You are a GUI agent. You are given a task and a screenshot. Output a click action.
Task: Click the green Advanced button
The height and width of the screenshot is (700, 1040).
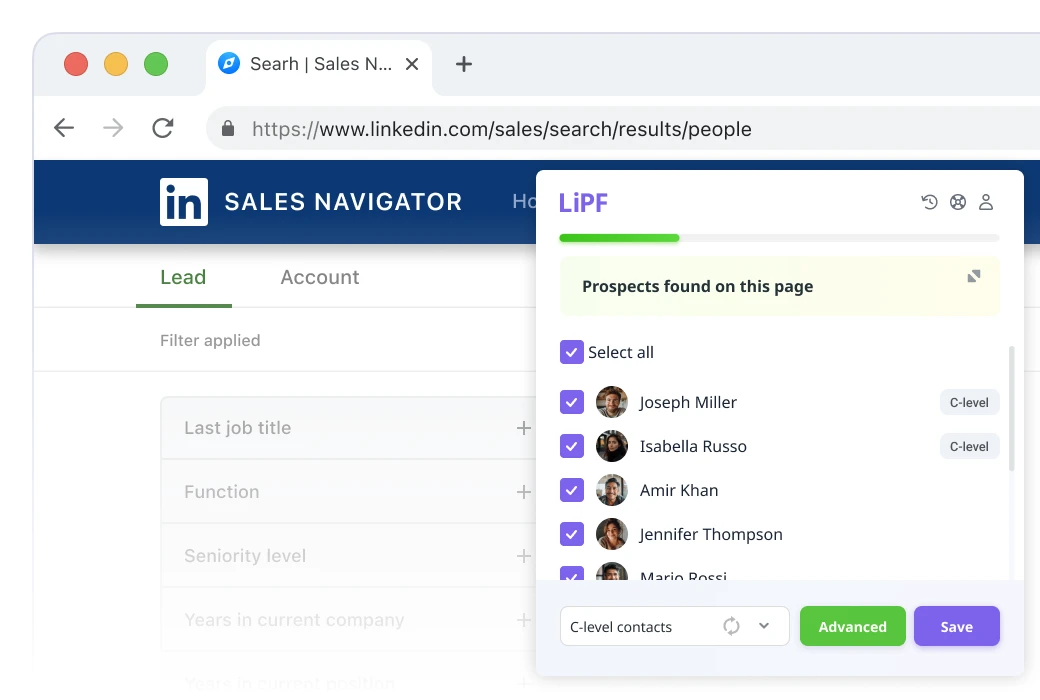tap(852, 626)
